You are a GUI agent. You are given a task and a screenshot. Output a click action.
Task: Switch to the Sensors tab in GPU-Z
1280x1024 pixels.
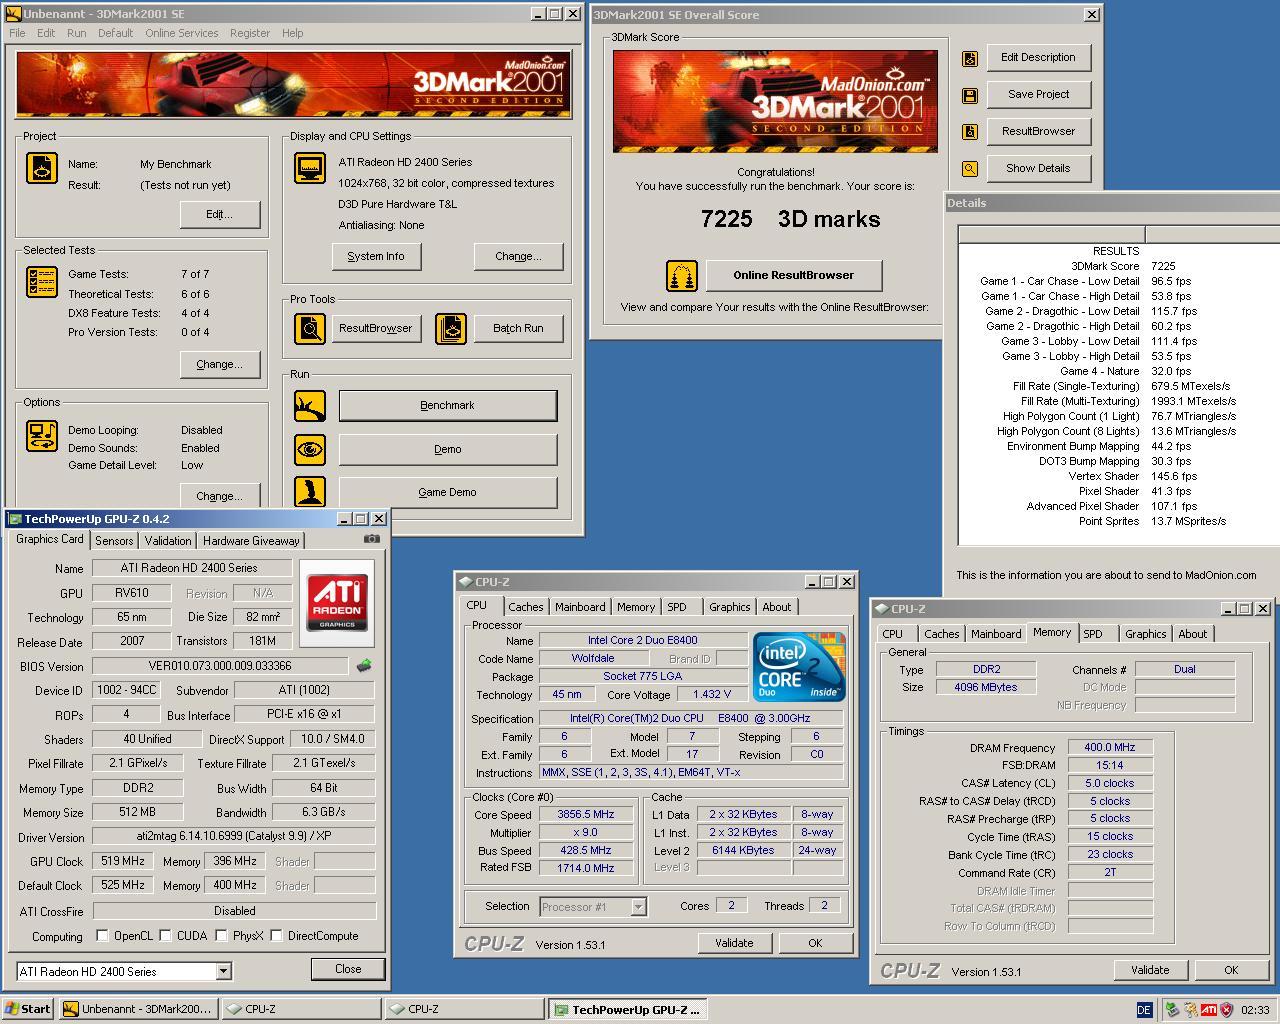tap(114, 540)
